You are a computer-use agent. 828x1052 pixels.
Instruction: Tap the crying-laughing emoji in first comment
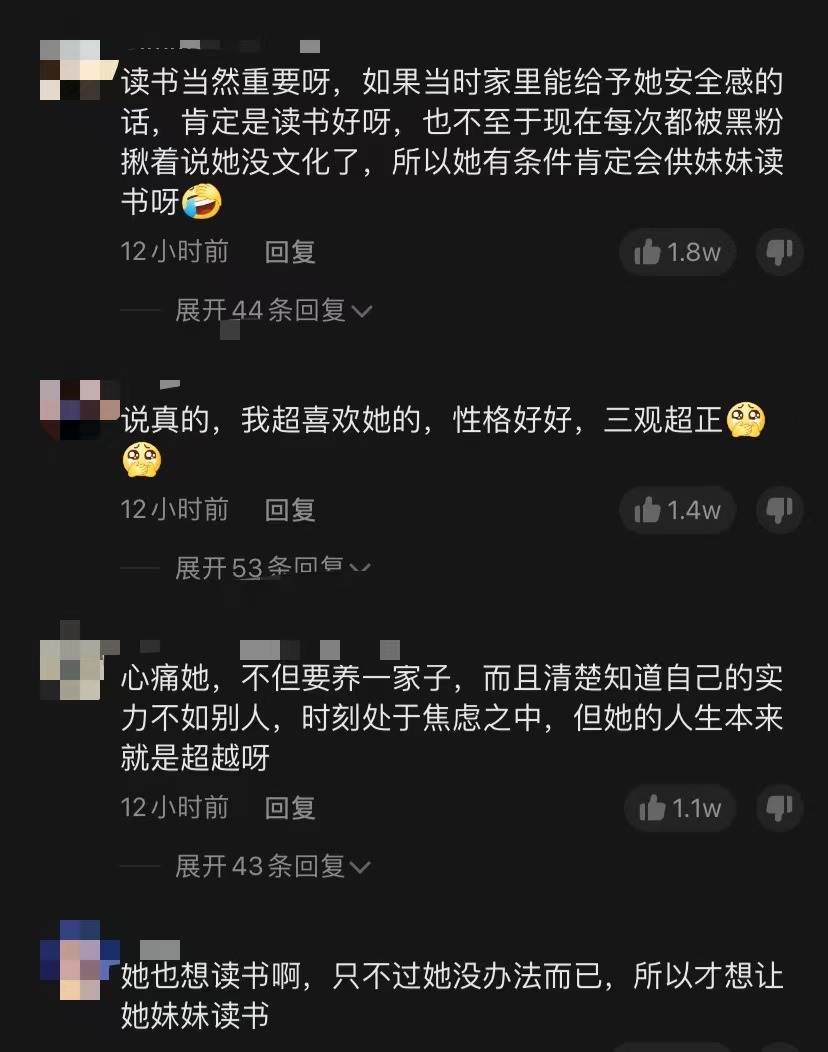click(202, 201)
